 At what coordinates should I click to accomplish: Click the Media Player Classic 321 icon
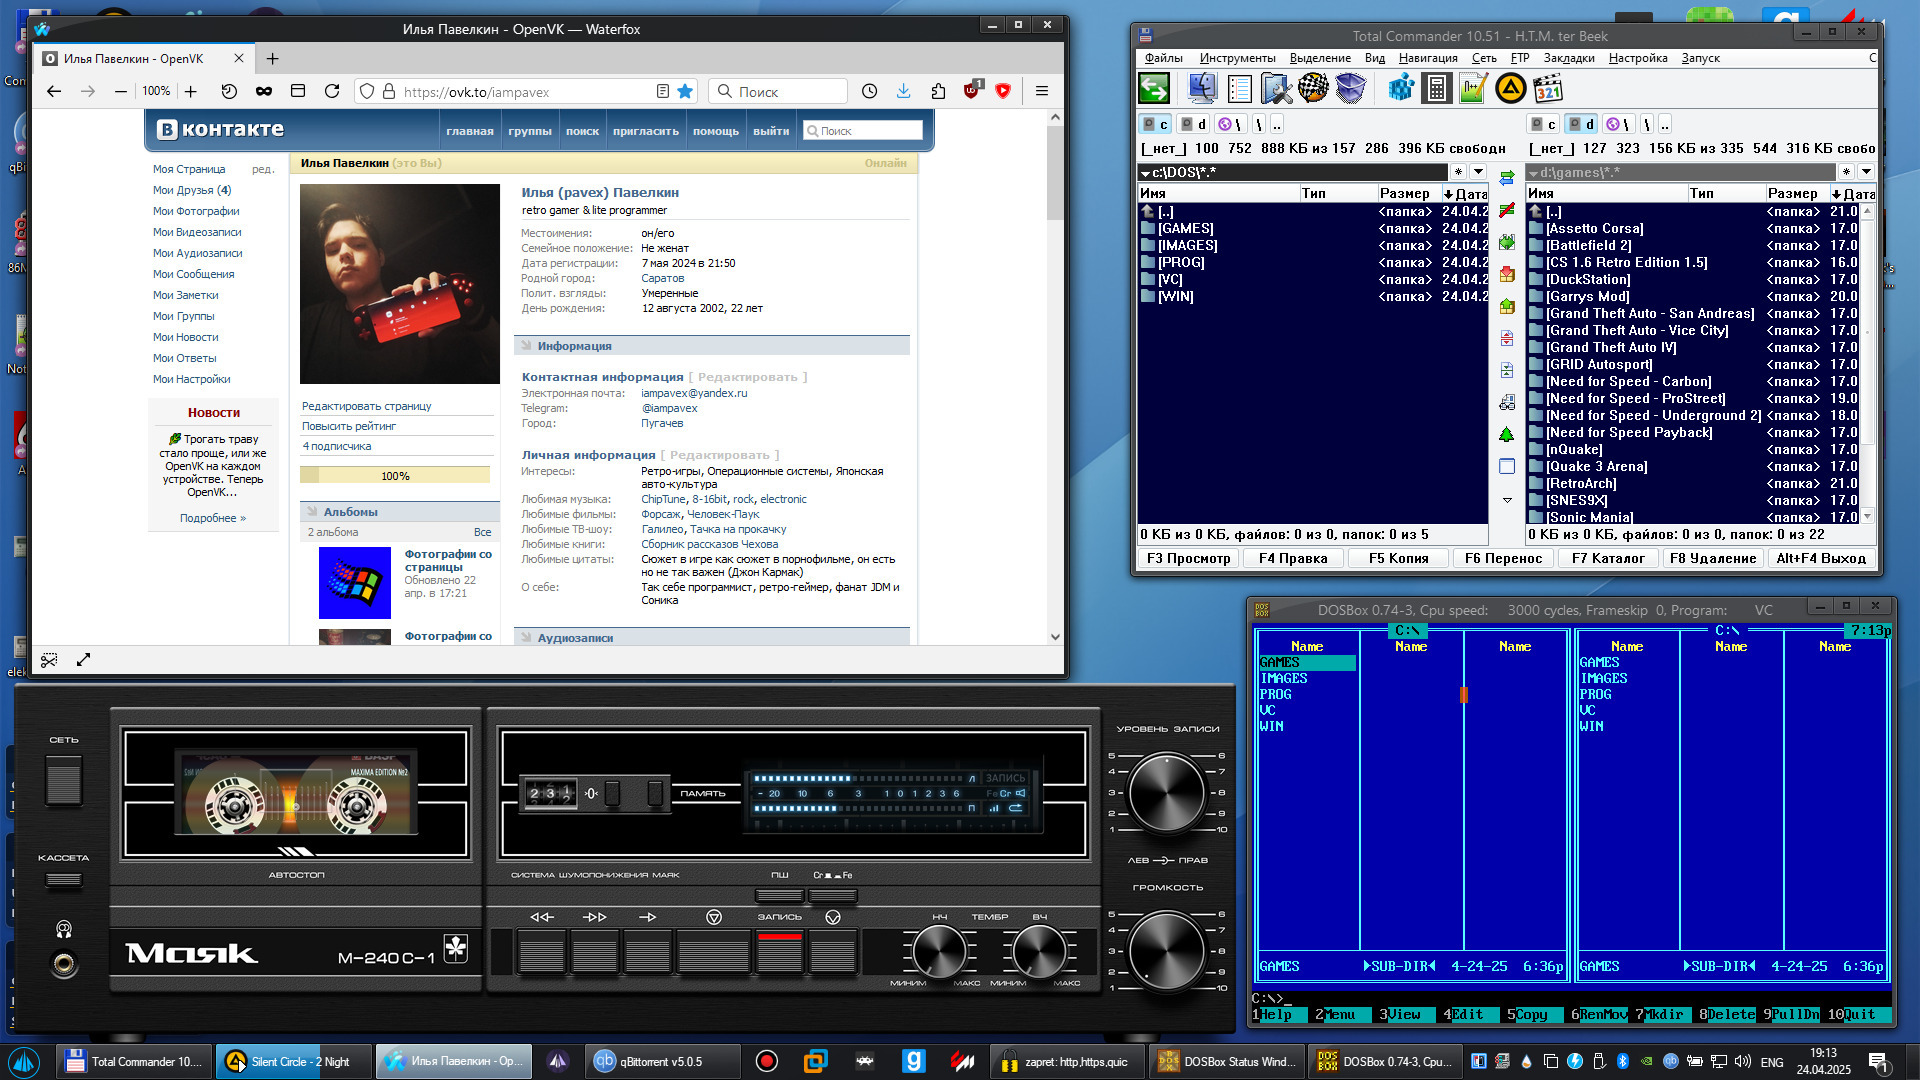click(x=1548, y=89)
